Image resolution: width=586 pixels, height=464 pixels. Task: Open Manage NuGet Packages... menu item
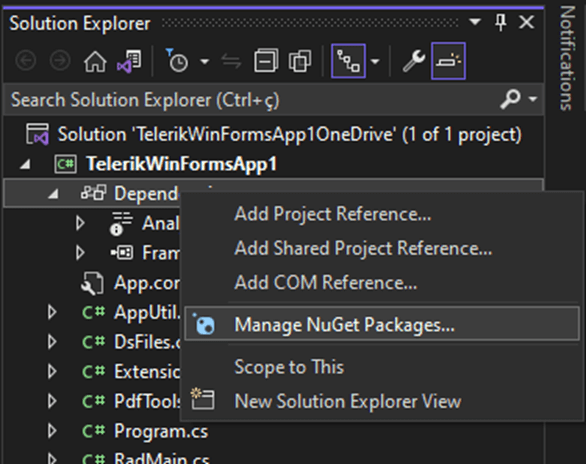[x=381, y=324]
